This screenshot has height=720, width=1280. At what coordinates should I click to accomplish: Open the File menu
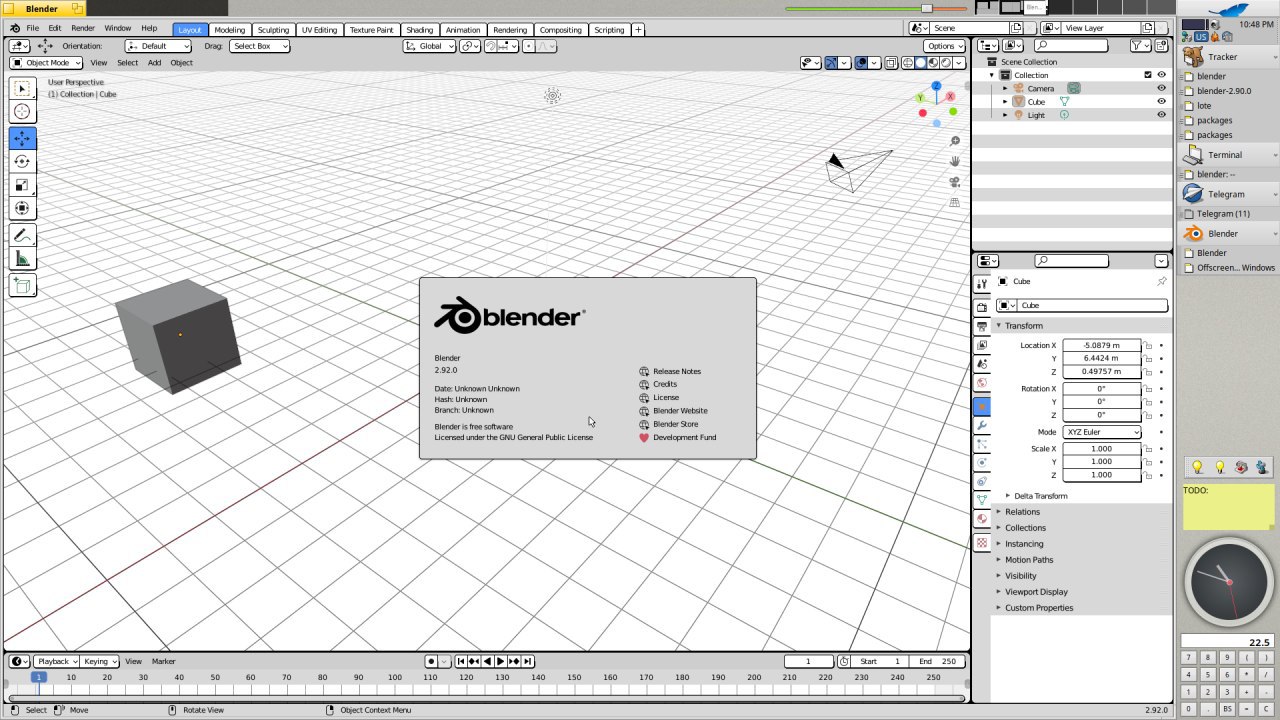pyautogui.click(x=33, y=28)
